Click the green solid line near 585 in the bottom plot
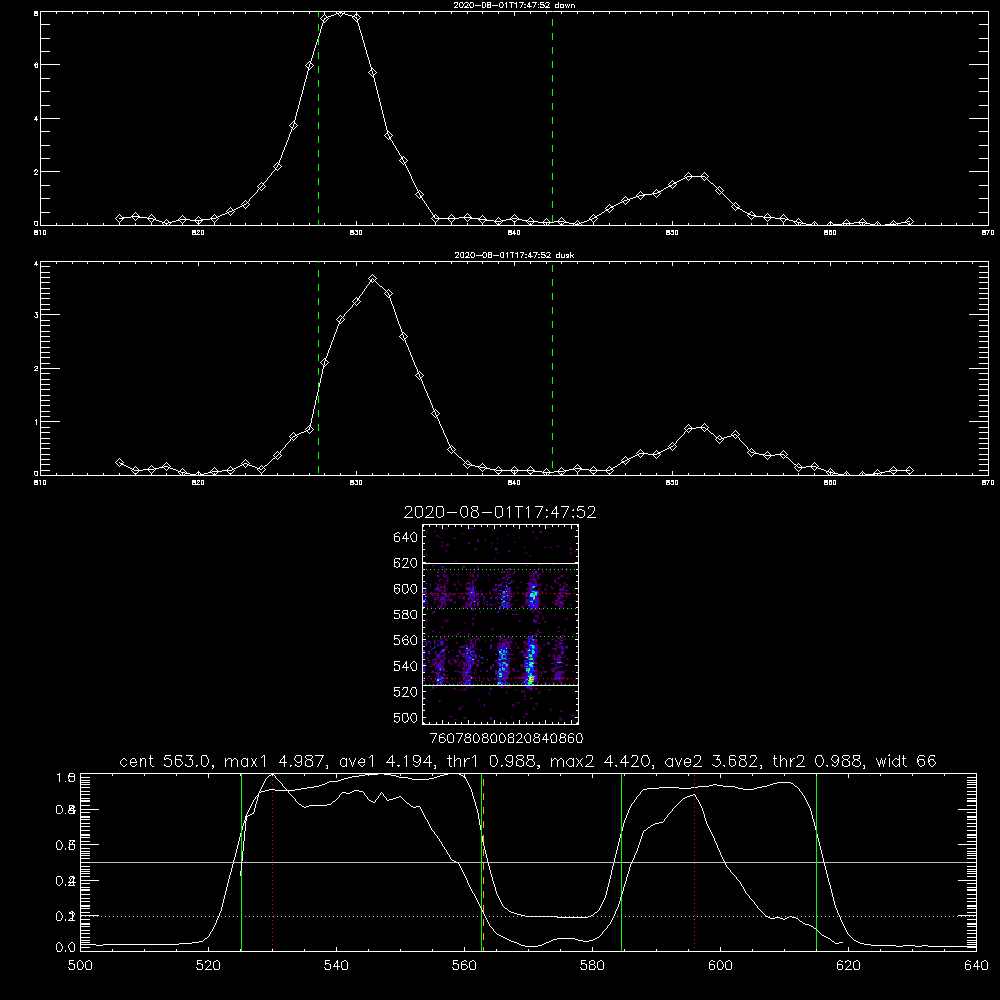Image resolution: width=1000 pixels, height=1000 pixels. 621,861
